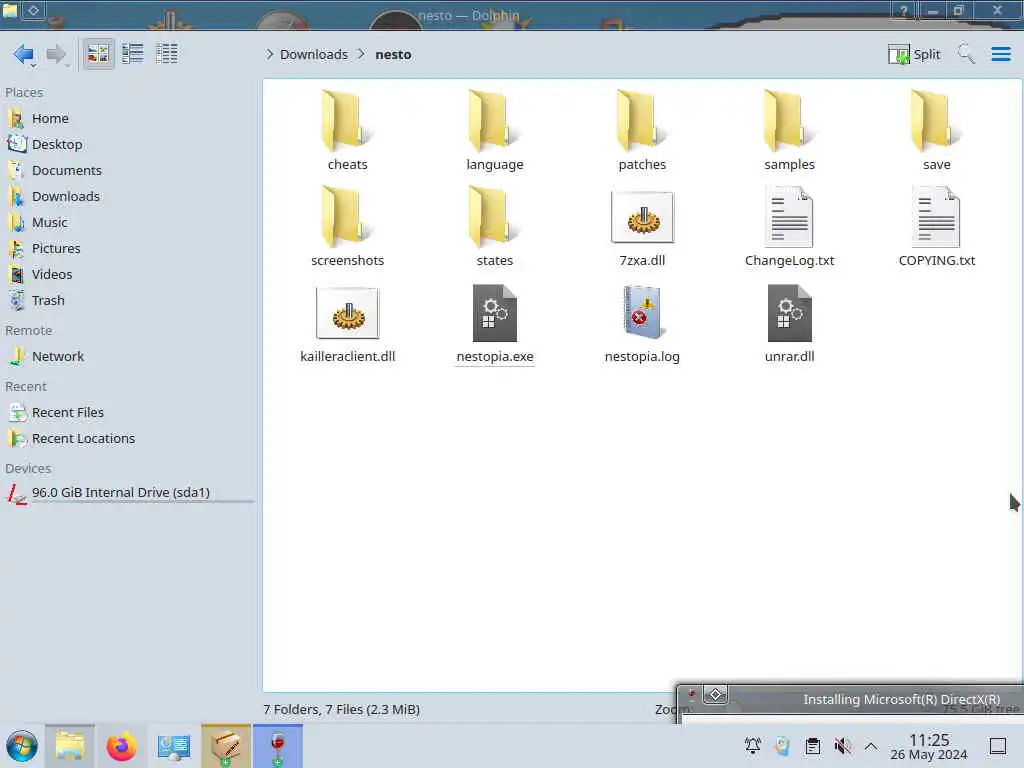Image resolution: width=1024 pixels, height=768 pixels.
Task: Select the ChangeLog.txt file icon
Action: point(789,217)
